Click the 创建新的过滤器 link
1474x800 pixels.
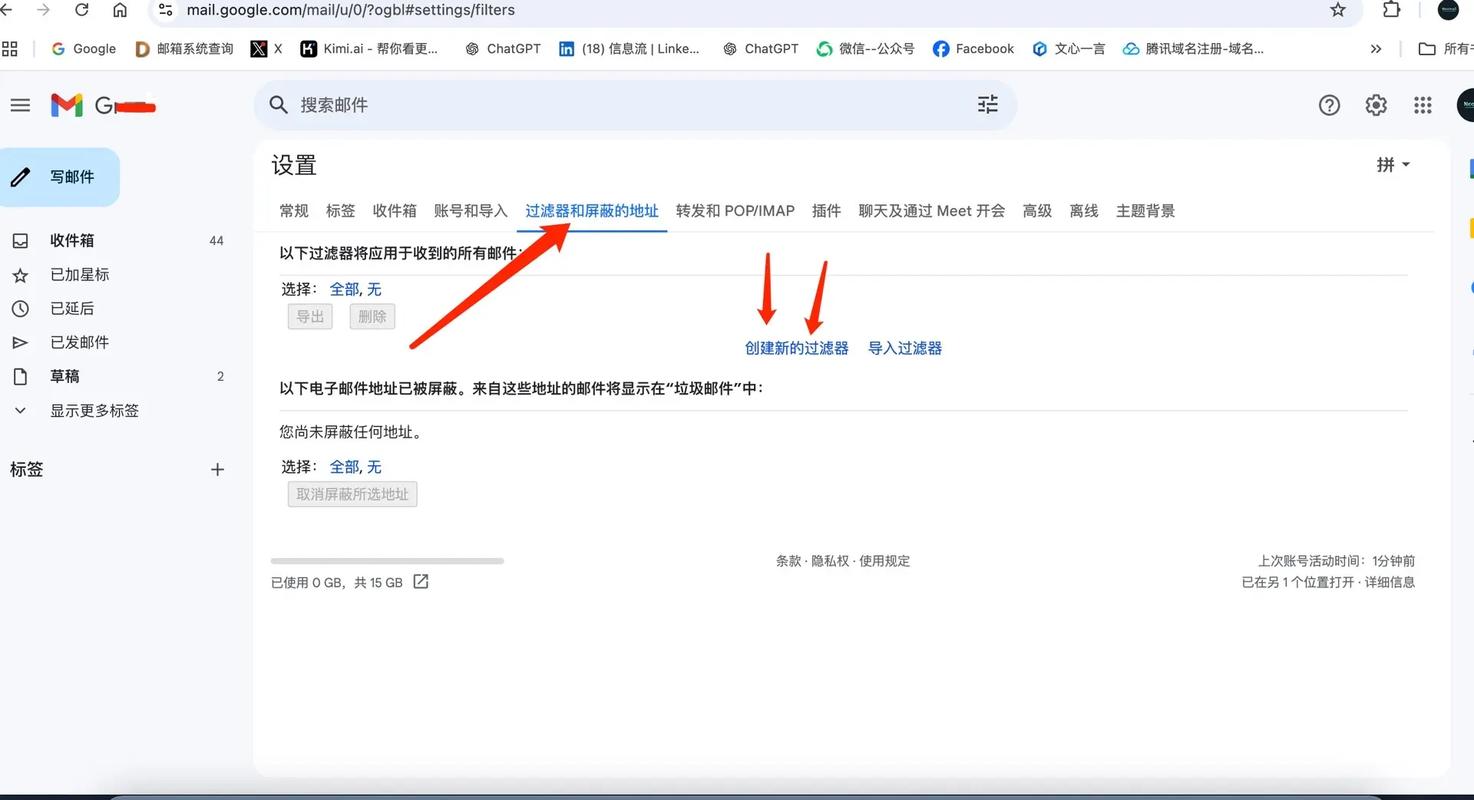tap(796, 347)
